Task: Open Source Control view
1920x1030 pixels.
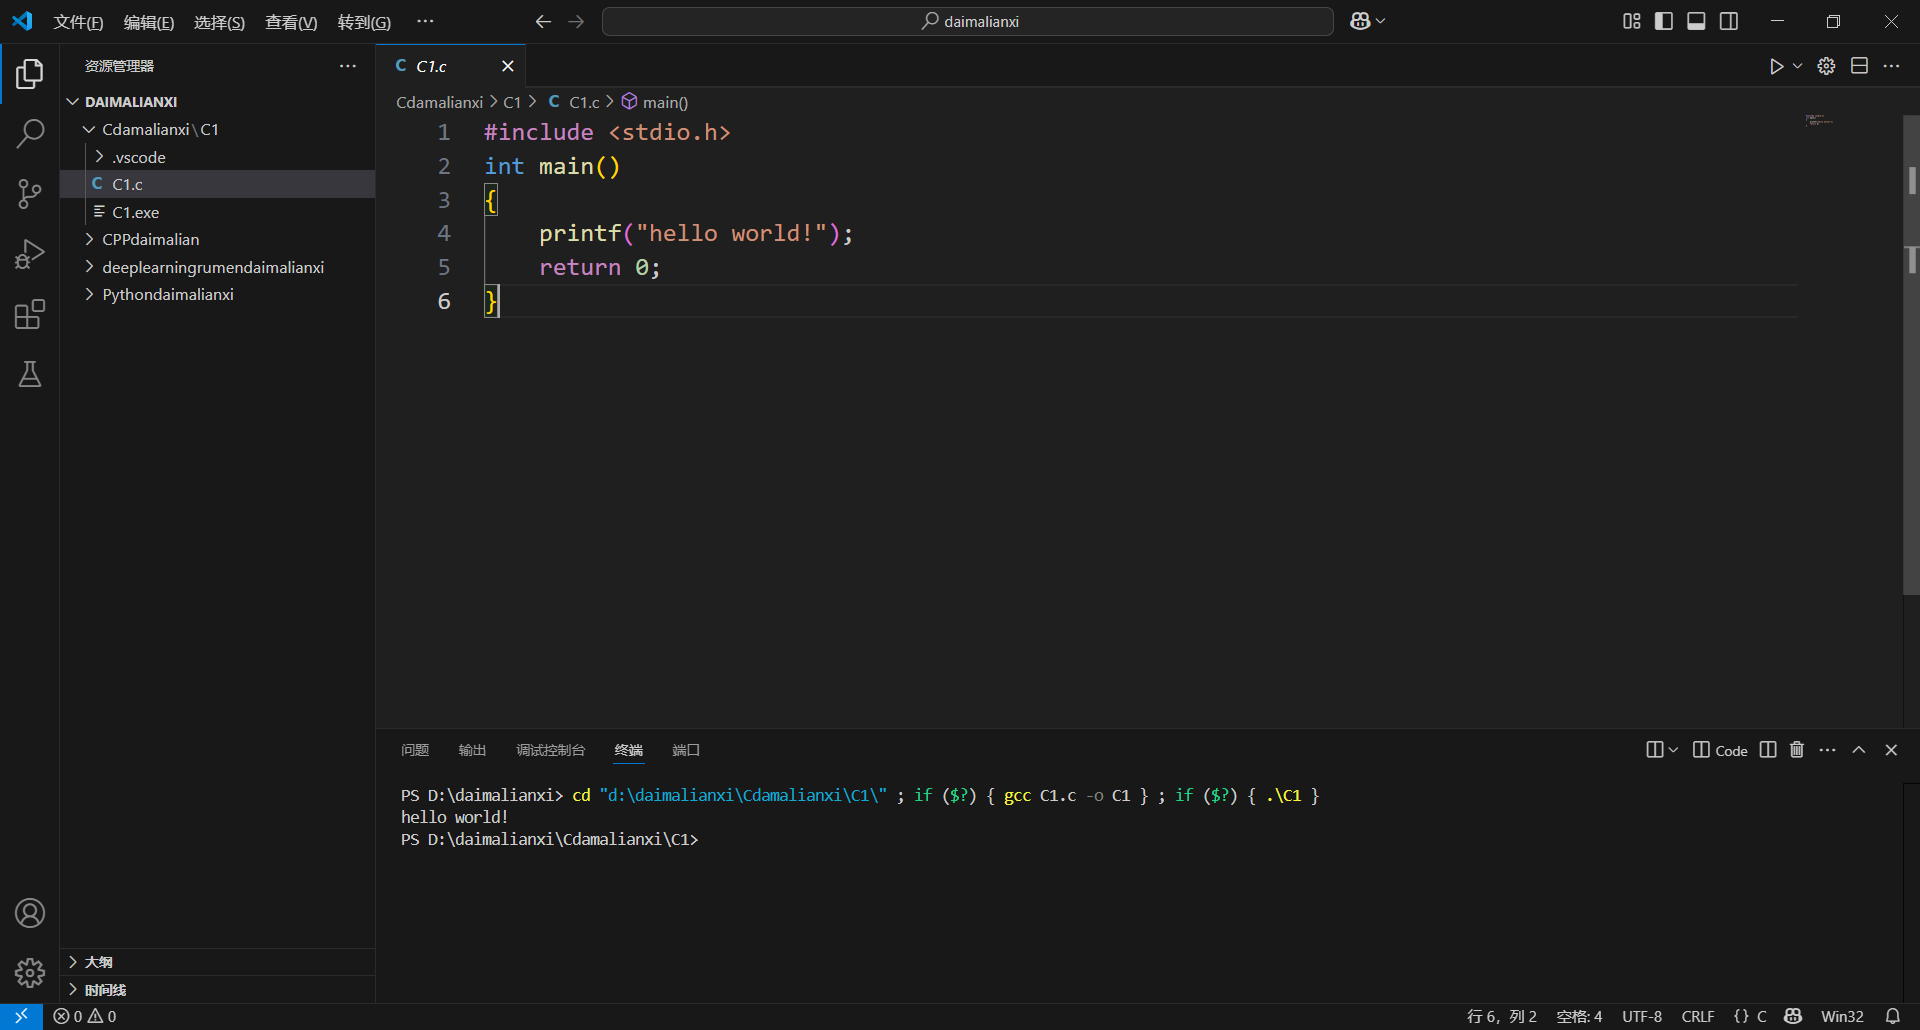Action: [30, 194]
